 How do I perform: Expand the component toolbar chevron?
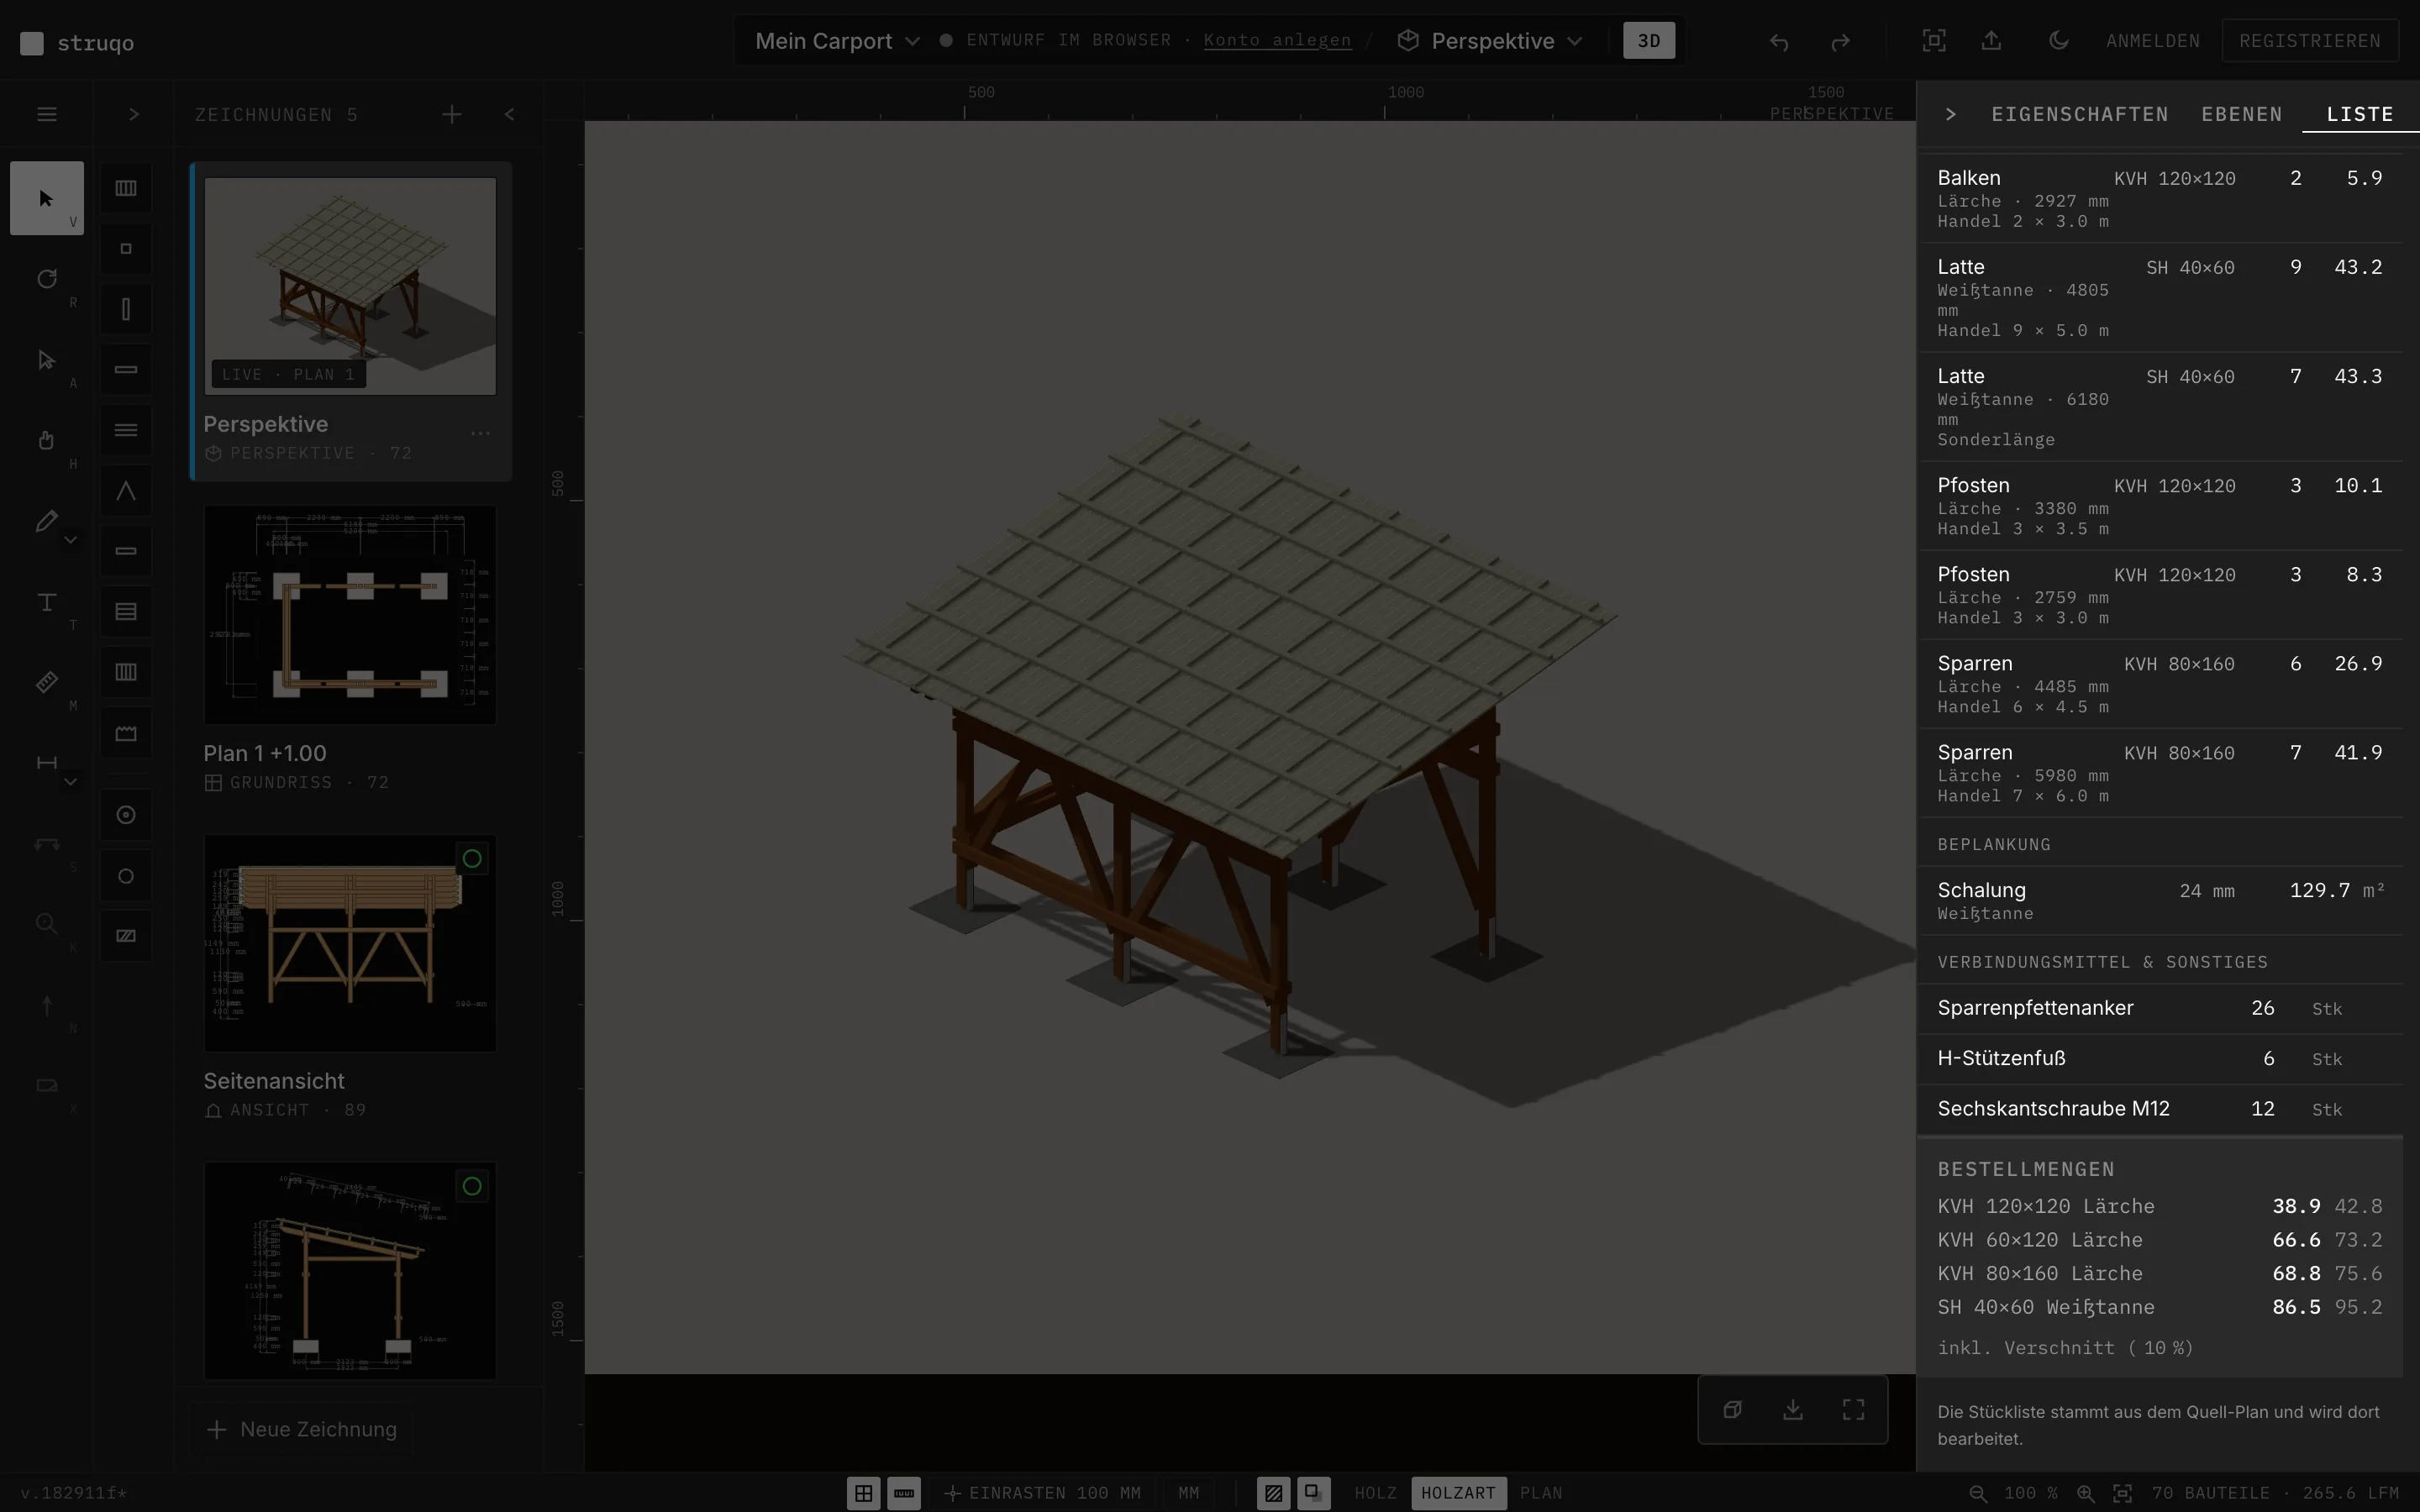[134, 114]
